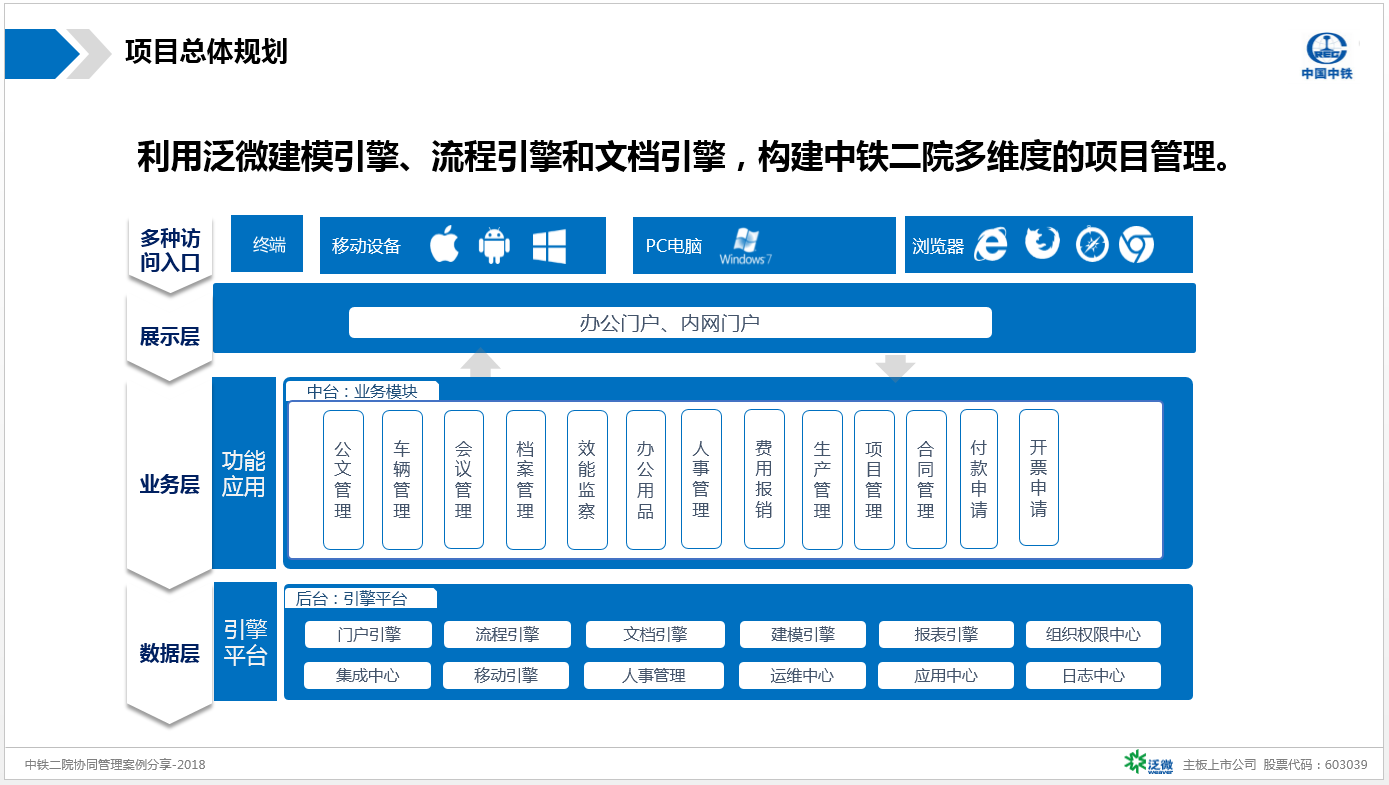
Task: Select the 浏览器 label
Action: pos(938,246)
